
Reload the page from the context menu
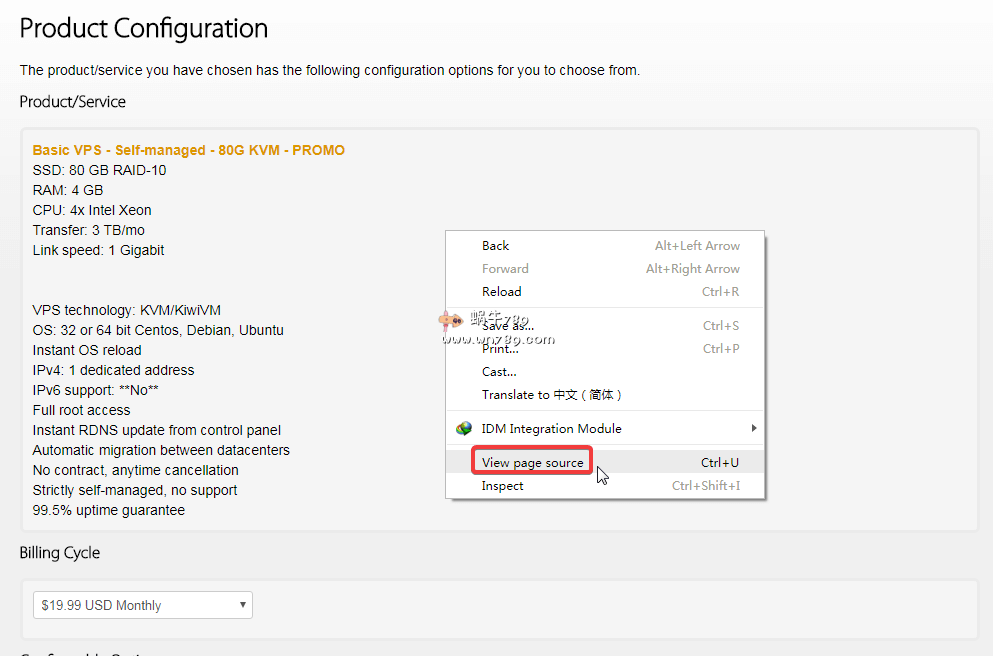pyautogui.click(x=502, y=292)
